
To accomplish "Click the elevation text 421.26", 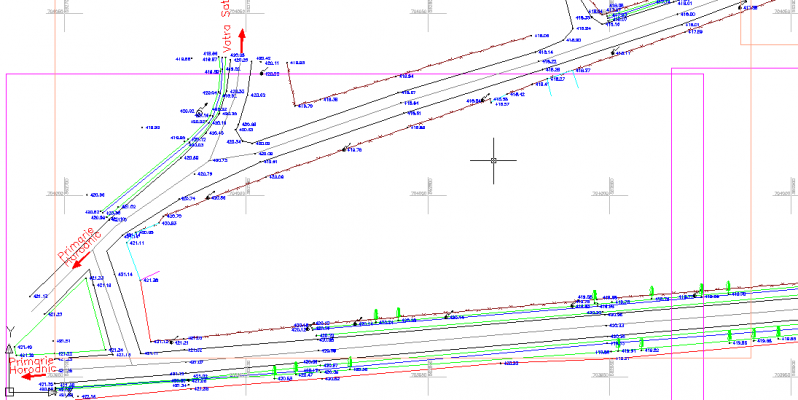I will [x=151, y=280].
